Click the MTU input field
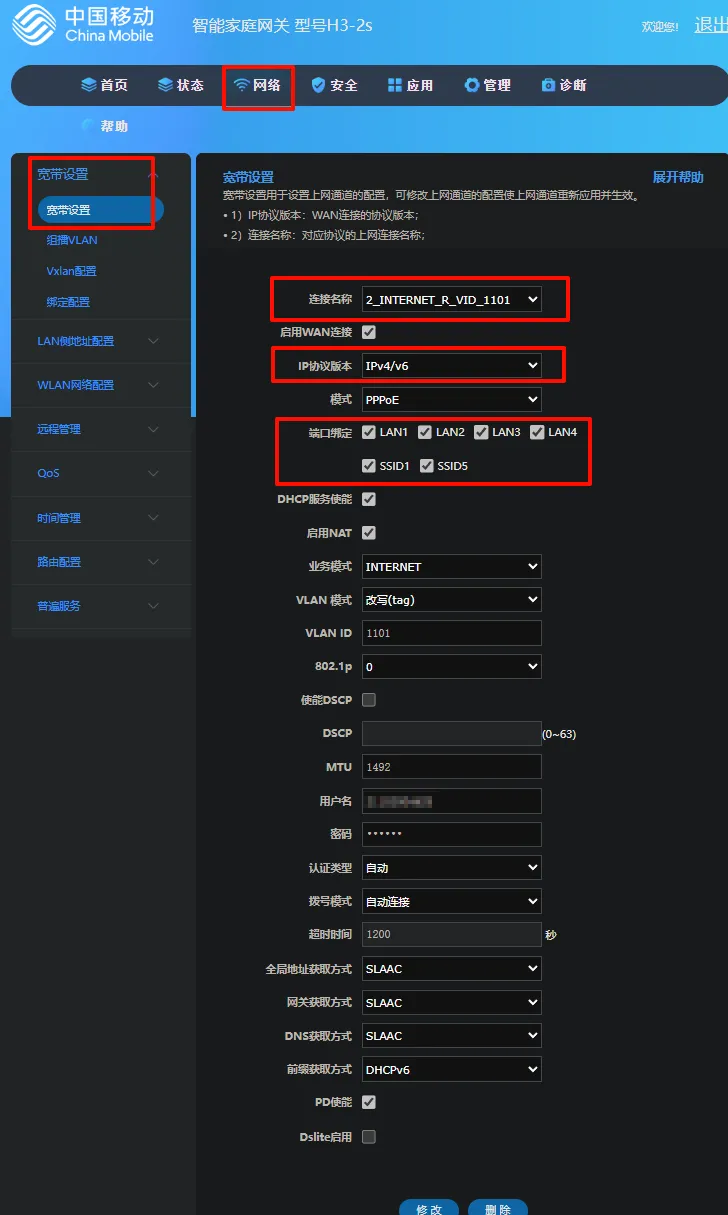The image size is (728, 1215). tap(451, 767)
